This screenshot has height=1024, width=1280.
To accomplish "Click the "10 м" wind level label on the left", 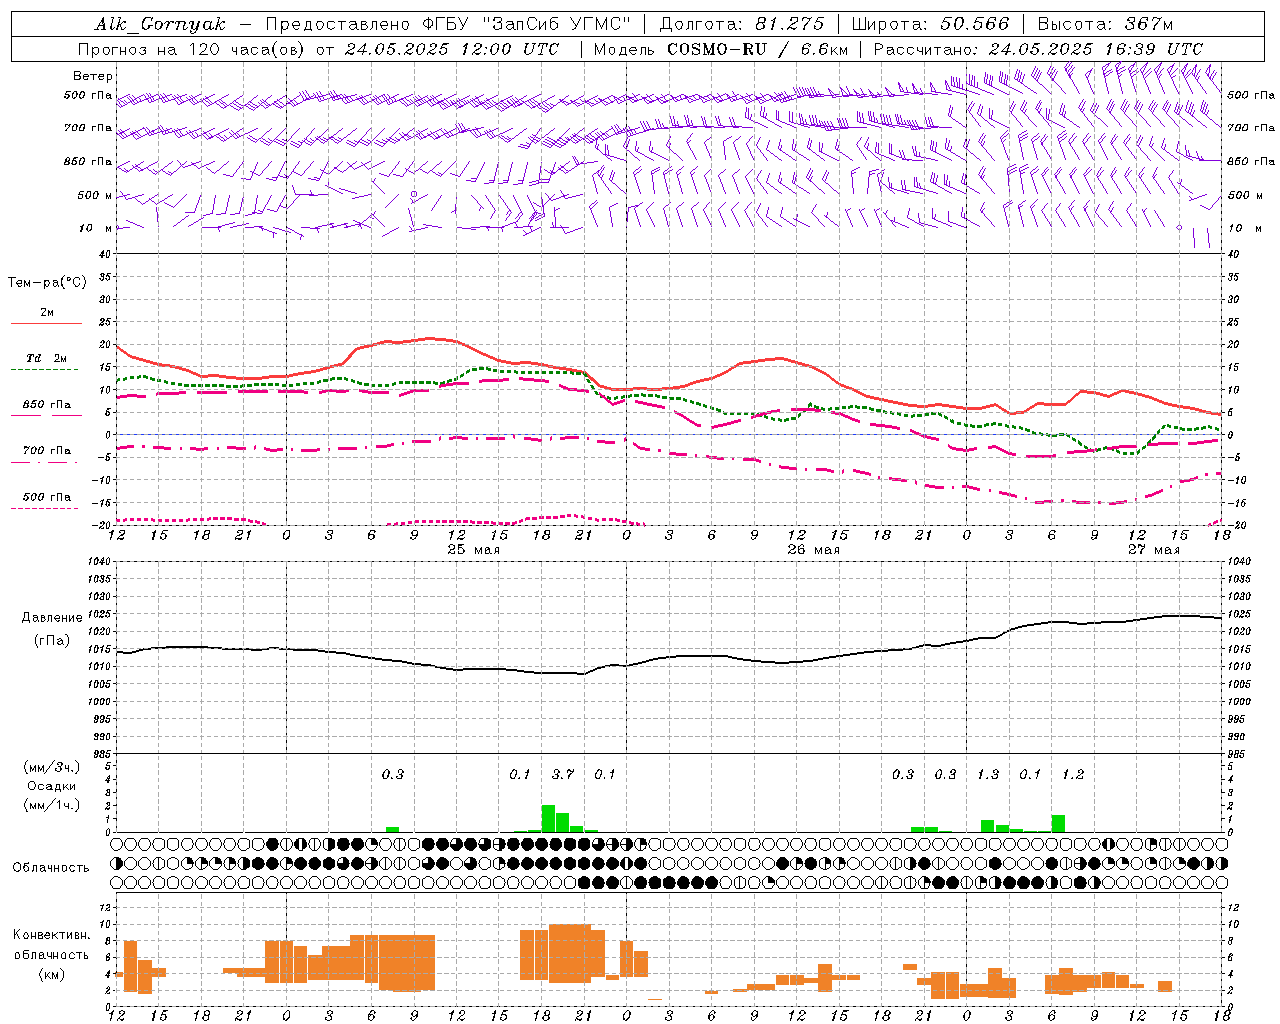I will [96, 228].
